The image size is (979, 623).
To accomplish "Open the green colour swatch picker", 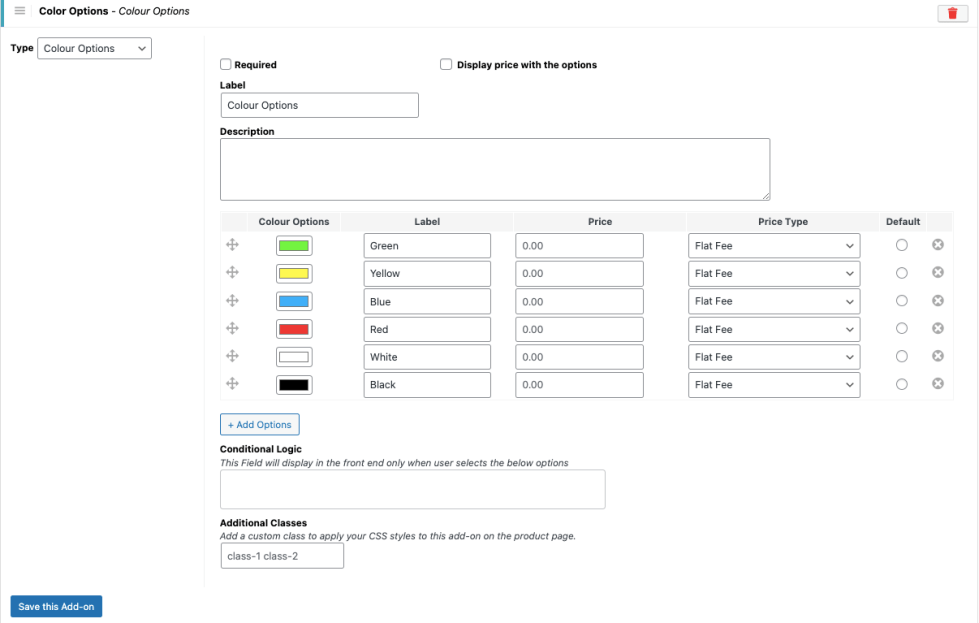I will pos(294,245).
